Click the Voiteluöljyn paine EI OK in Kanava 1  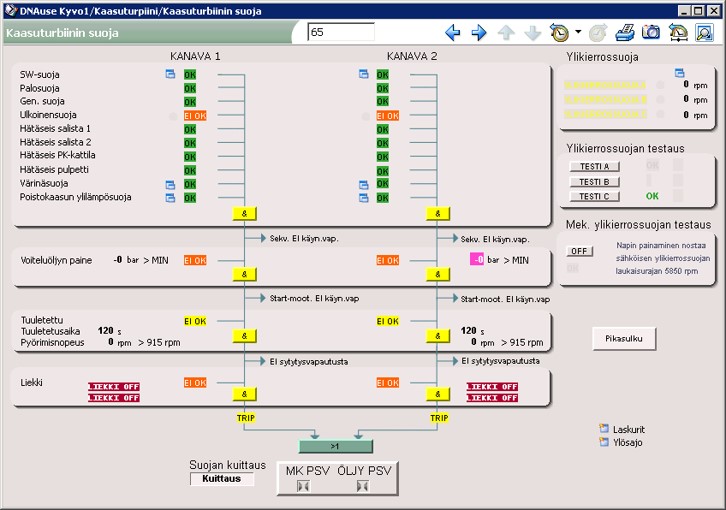195,260
